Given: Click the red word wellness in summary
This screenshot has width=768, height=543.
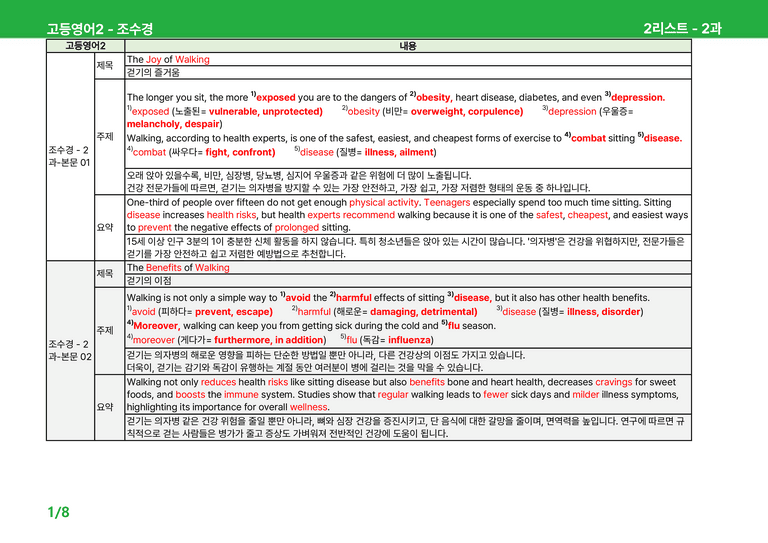Looking at the screenshot, I should click(308, 407).
